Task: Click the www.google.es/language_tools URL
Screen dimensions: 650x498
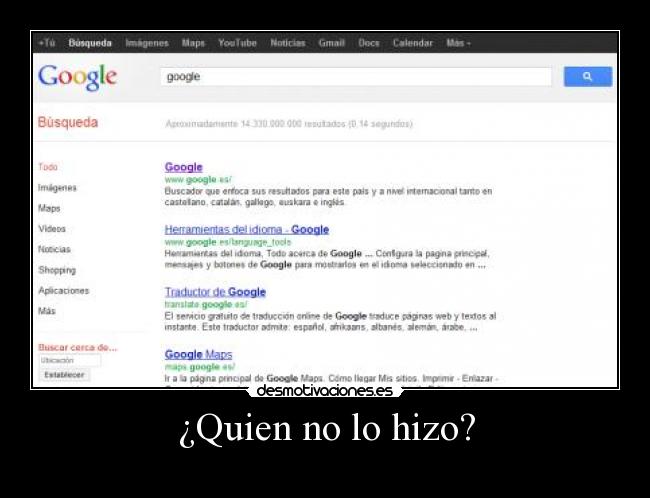Action: pyautogui.click(x=228, y=242)
